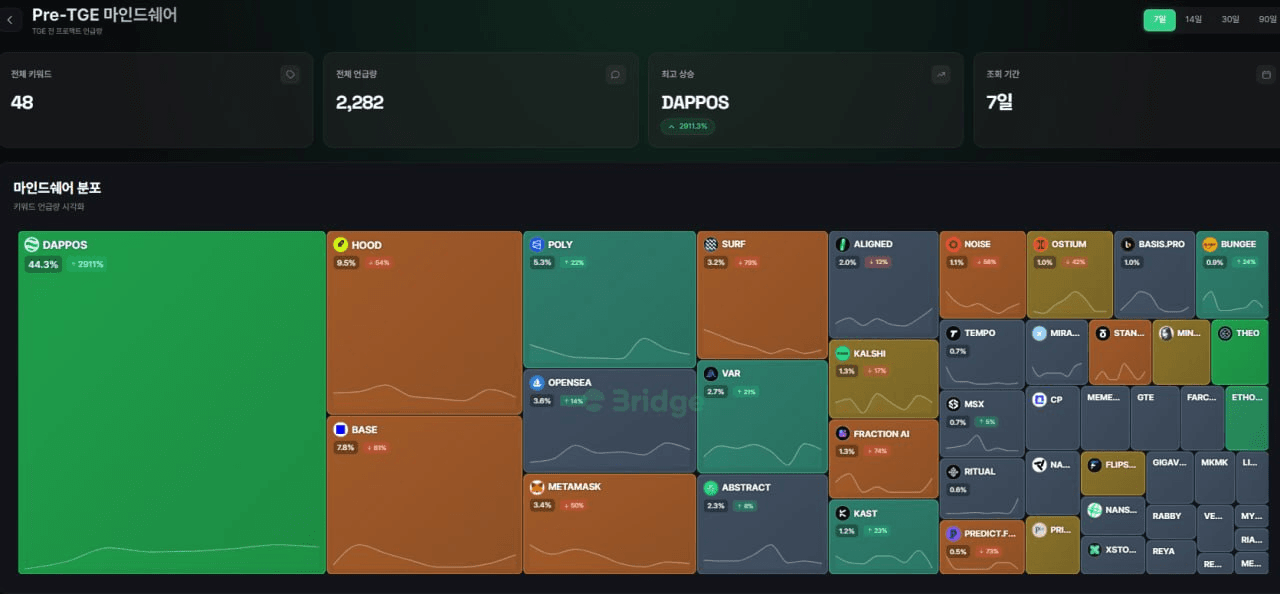
Task: Click the PREDICT.F... logo icon
Action: click(954, 534)
